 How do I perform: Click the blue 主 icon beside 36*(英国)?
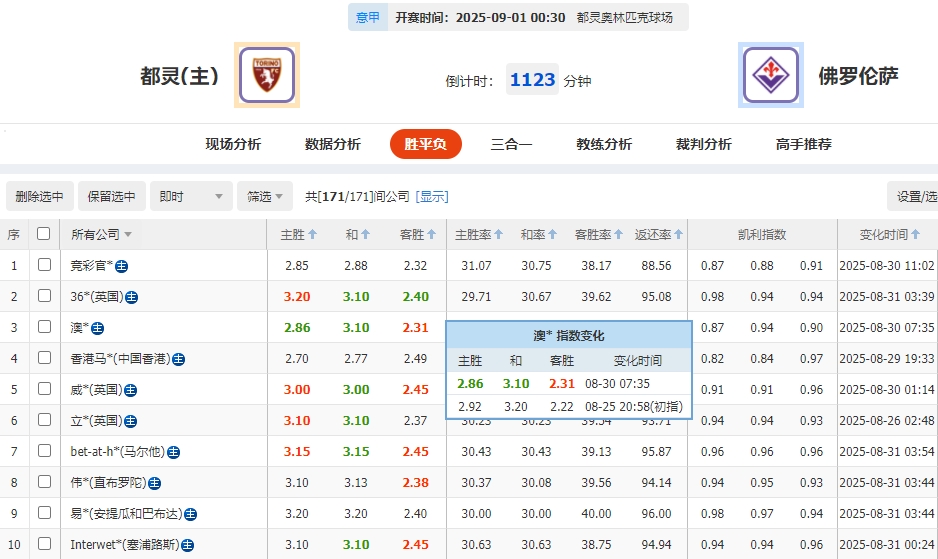pyautogui.click(x=131, y=297)
